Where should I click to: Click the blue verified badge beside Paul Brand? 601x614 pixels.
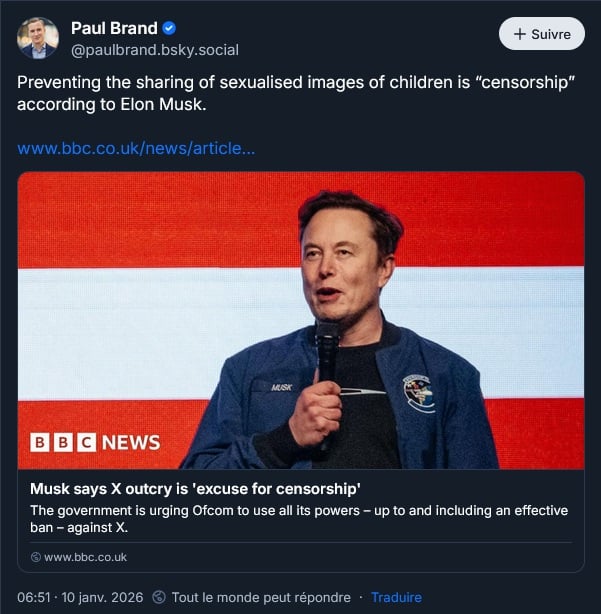(x=170, y=28)
